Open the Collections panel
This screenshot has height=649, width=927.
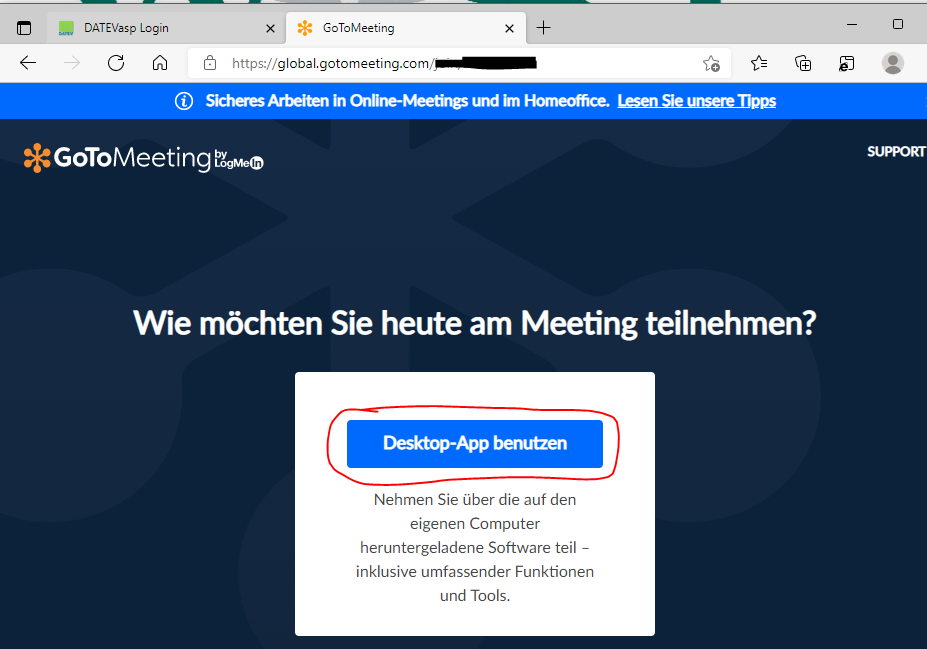[803, 63]
